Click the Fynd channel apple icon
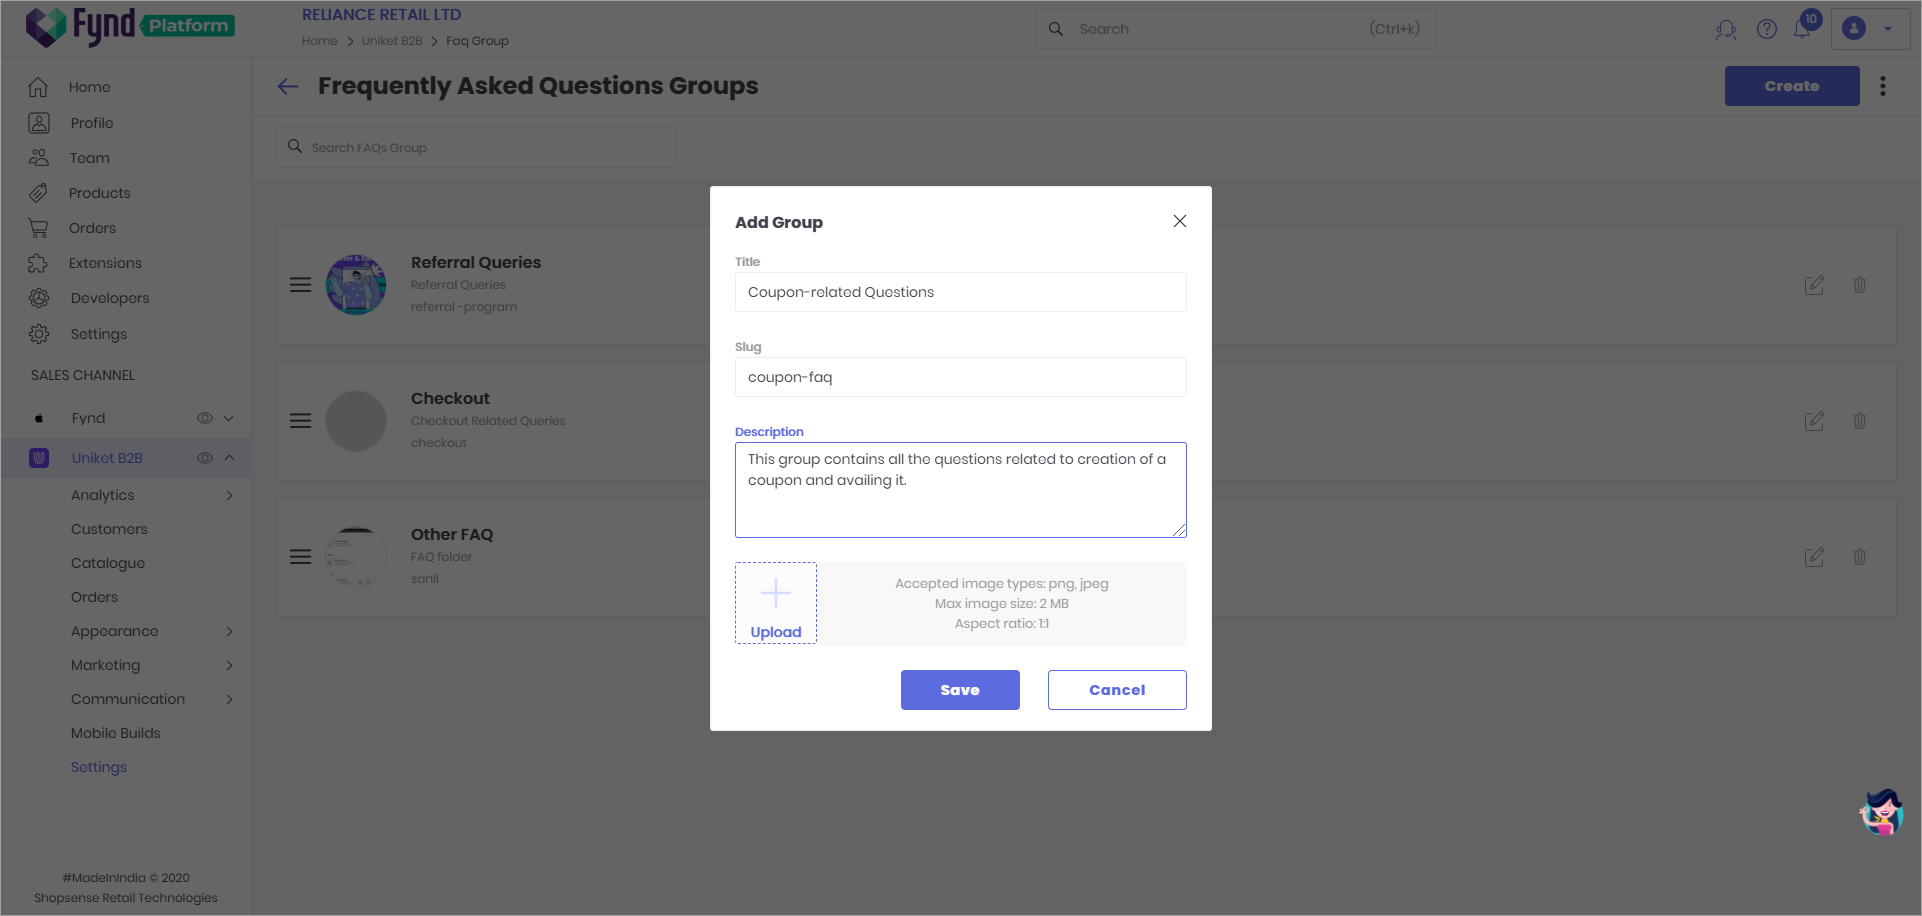 pyautogui.click(x=39, y=418)
